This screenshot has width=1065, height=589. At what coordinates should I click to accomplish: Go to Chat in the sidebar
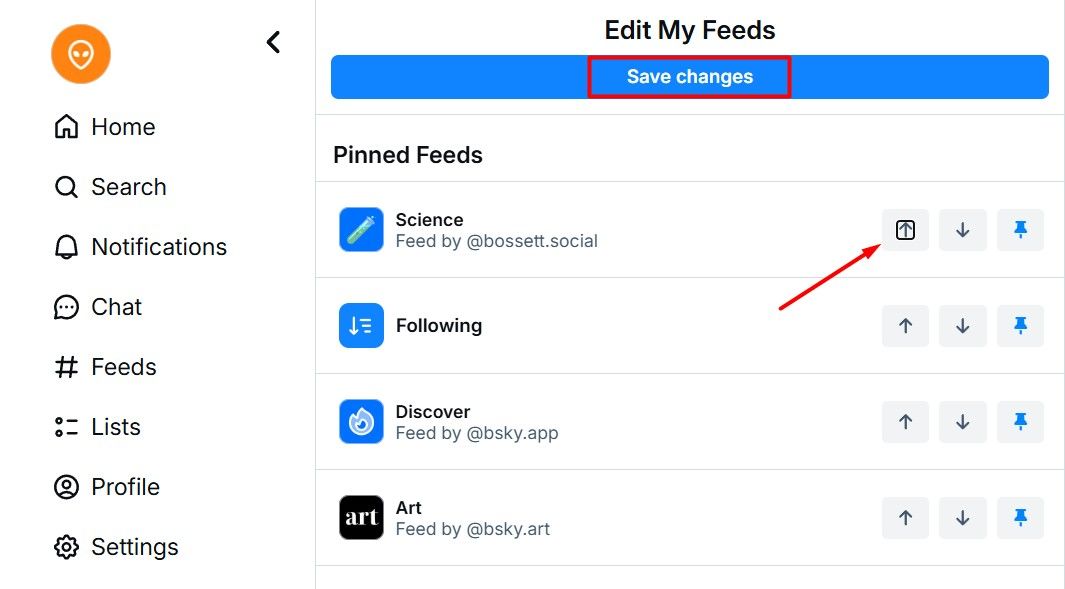[x=98, y=307]
